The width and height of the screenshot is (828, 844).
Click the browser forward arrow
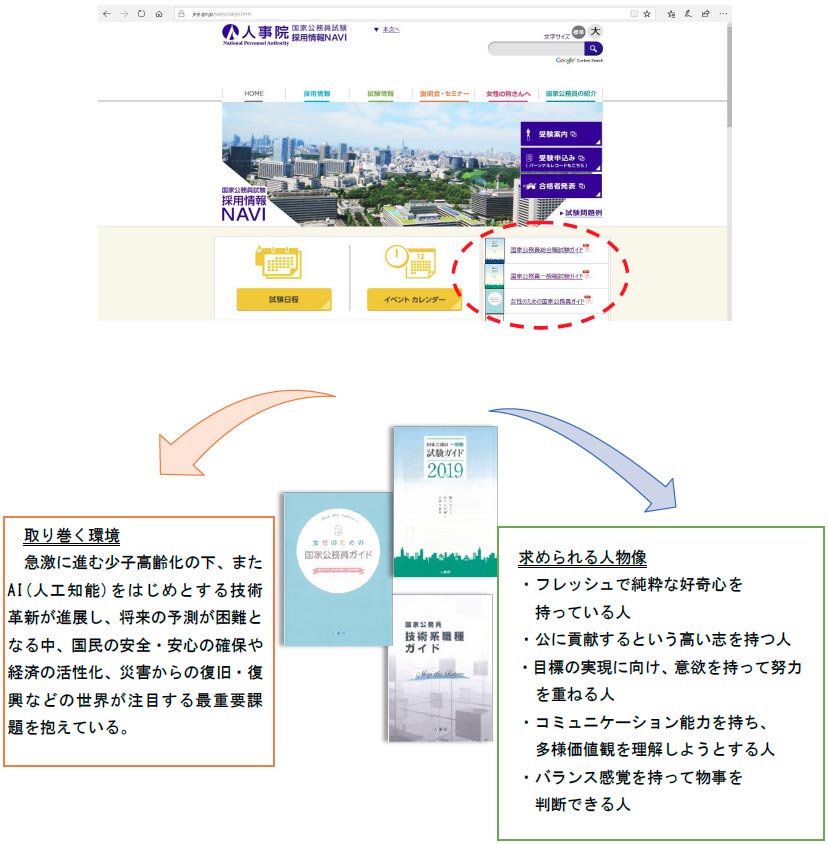coord(124,14)
